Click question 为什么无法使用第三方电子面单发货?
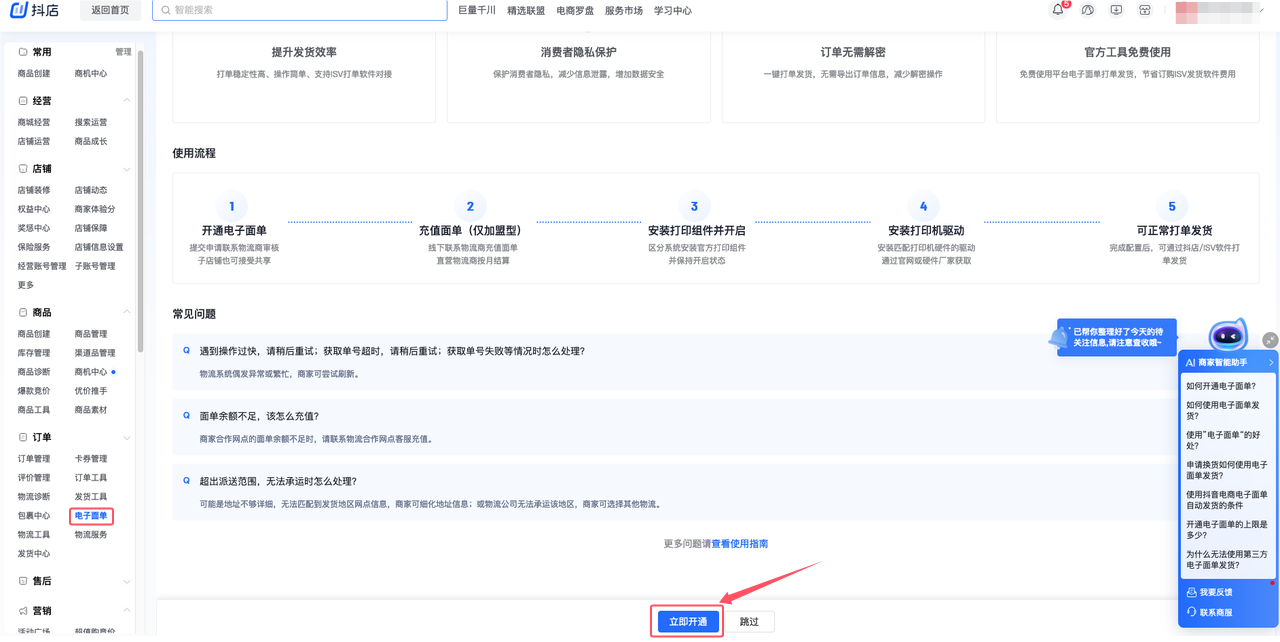 [x=1227, y=560]
